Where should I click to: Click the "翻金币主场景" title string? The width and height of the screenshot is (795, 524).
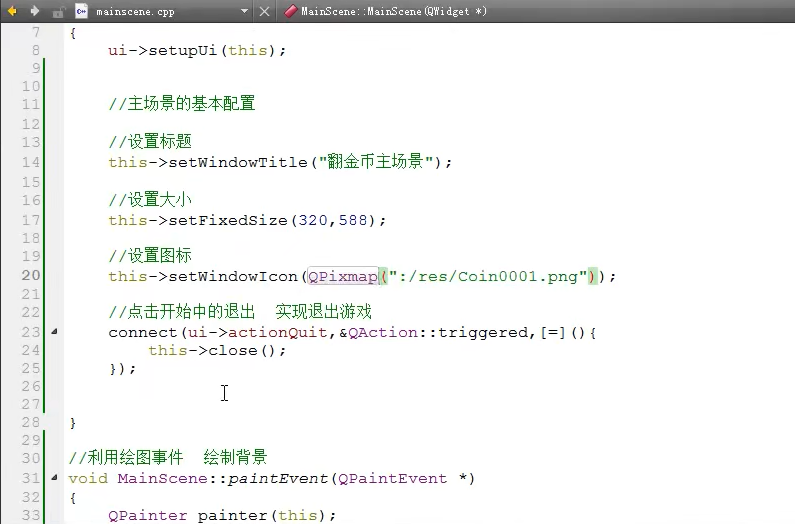click(376, 162)
